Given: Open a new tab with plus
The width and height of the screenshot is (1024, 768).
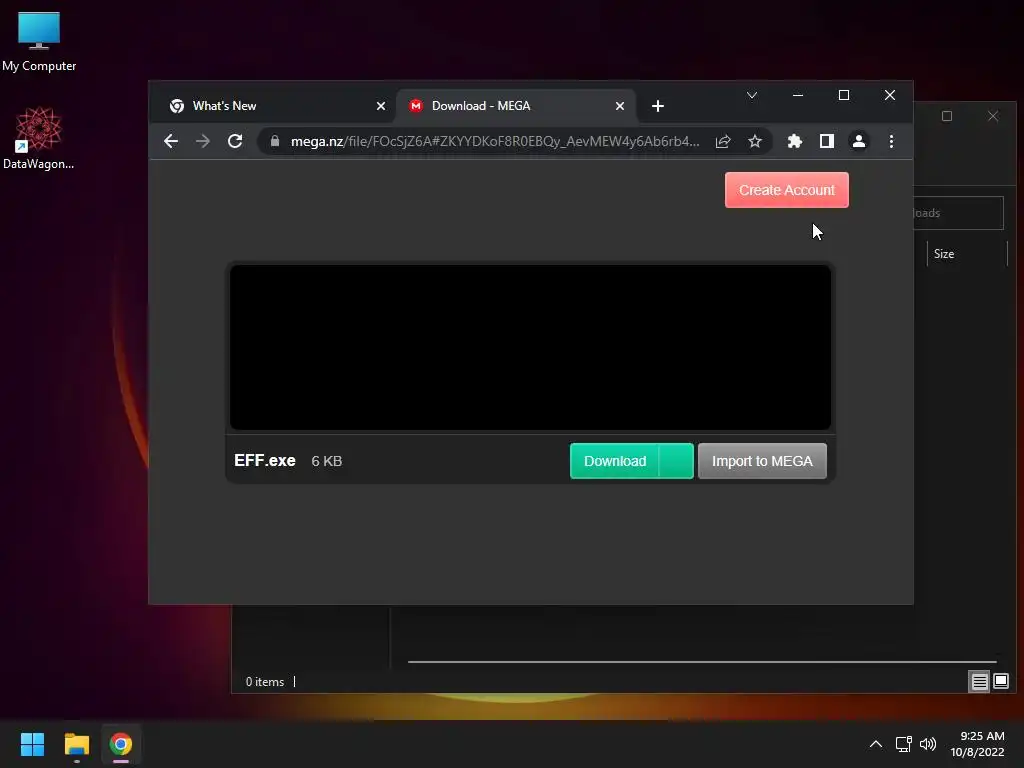Looking at the screenshot, I should [x=658, y=106].
